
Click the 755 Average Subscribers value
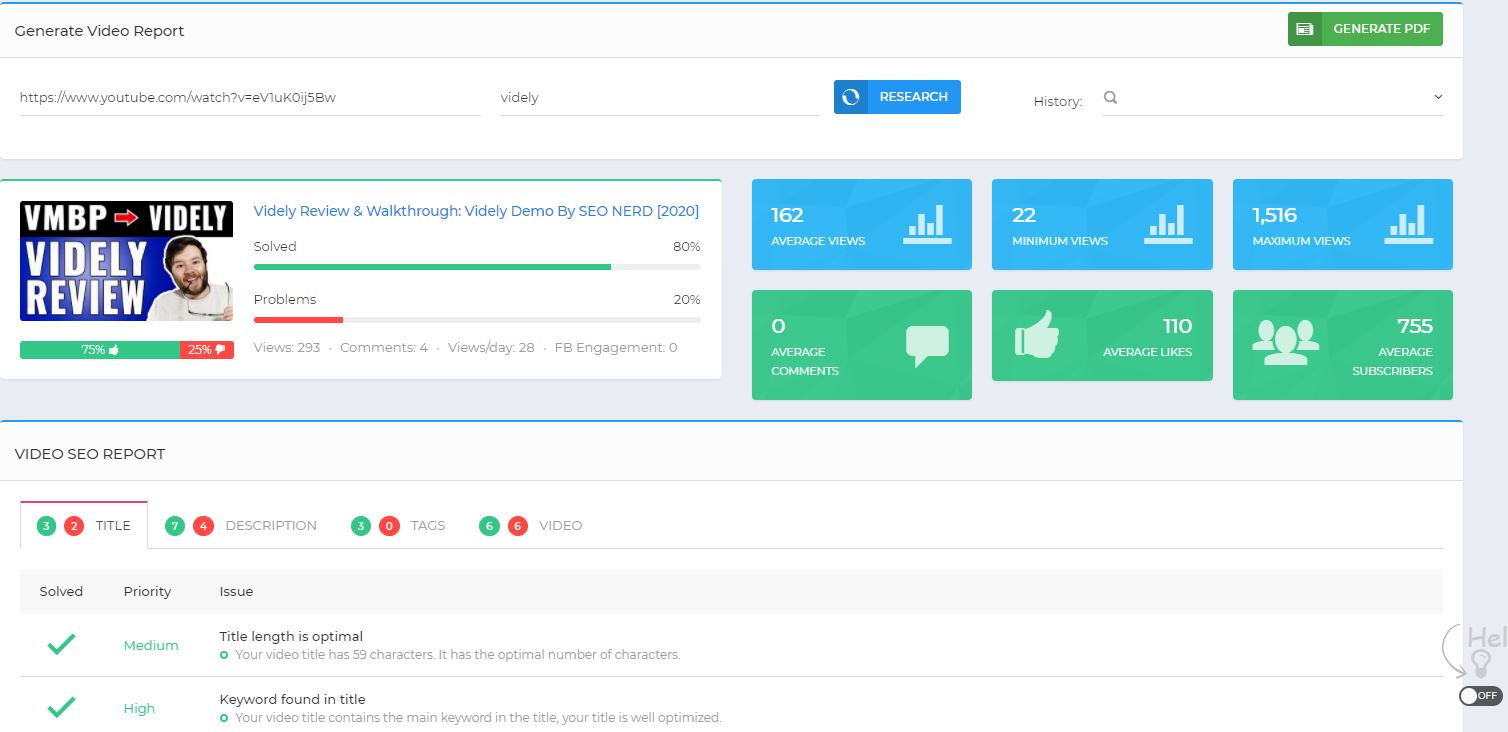click(x=1415, y=326)
